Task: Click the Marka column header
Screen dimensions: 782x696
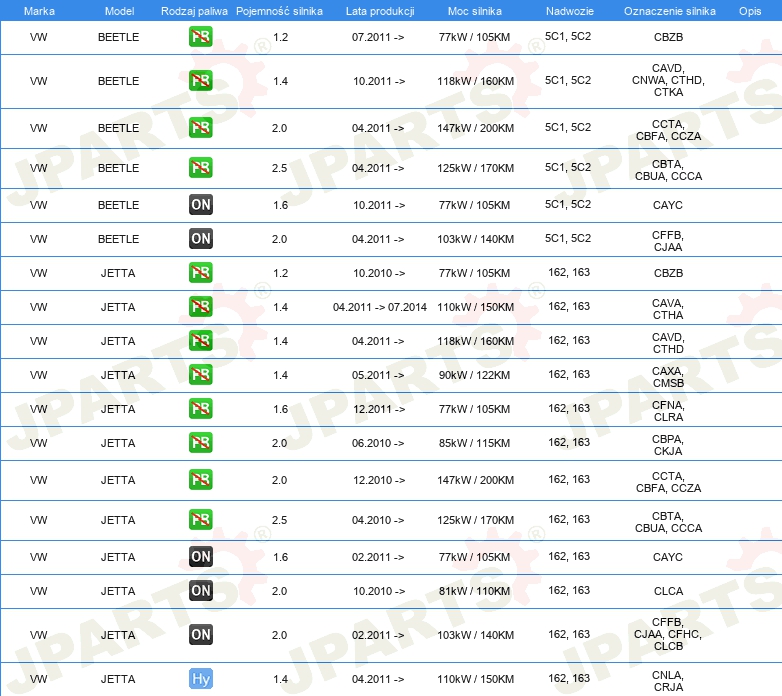Action: pyautogui.click(x=39, y=10)
